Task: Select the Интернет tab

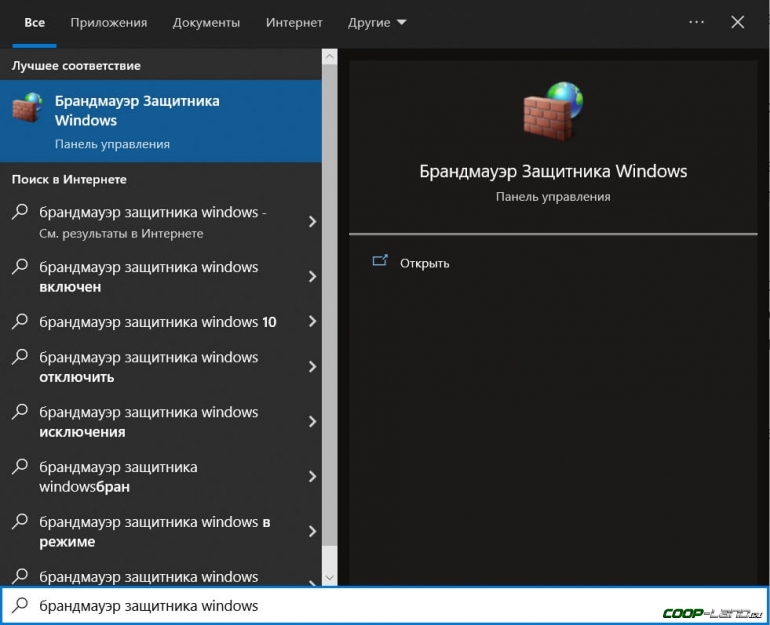Action: pos(294,22)
